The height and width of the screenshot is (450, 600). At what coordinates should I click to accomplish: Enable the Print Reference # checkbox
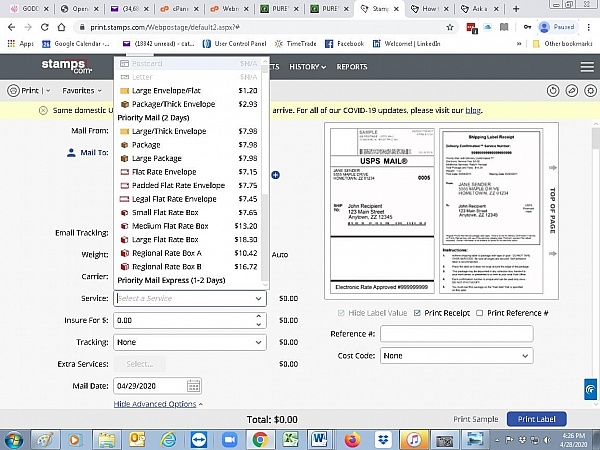click(x=481, y=313)
